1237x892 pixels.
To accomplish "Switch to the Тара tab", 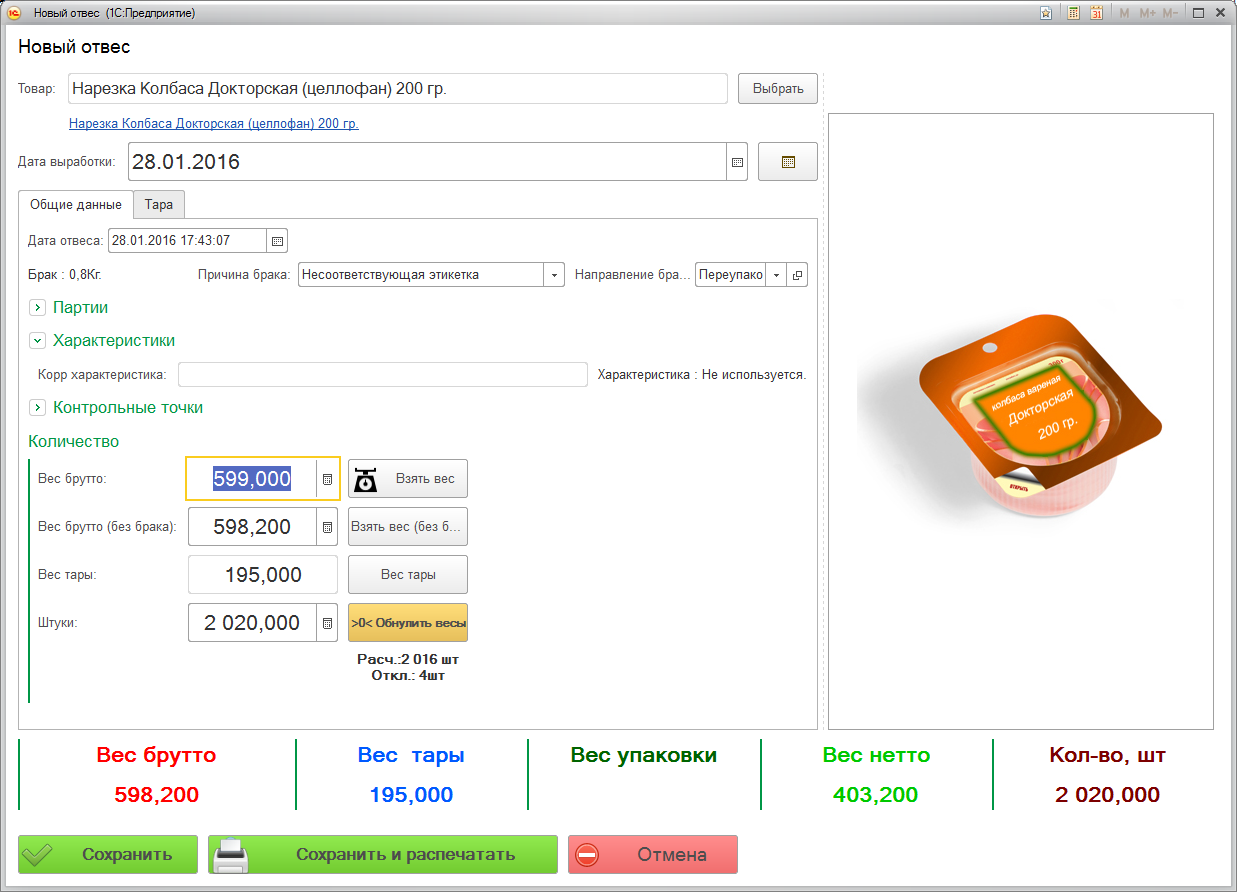I will [159, 204].
